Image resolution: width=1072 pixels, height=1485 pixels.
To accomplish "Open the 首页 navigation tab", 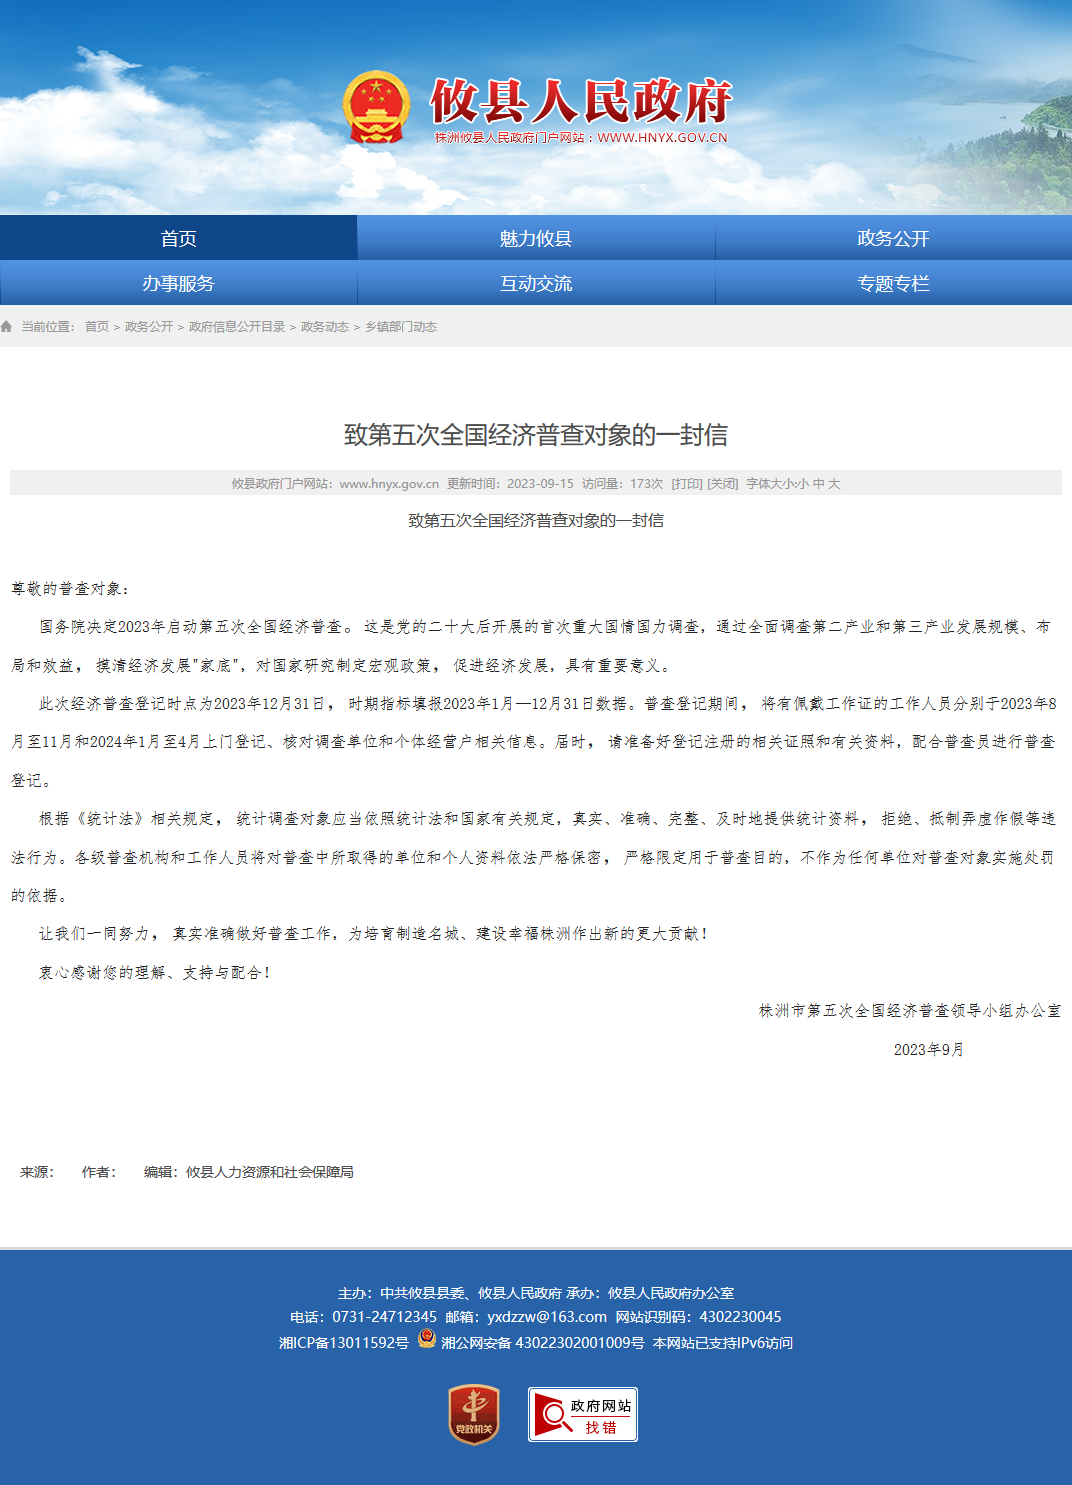I will pos(178,238).
